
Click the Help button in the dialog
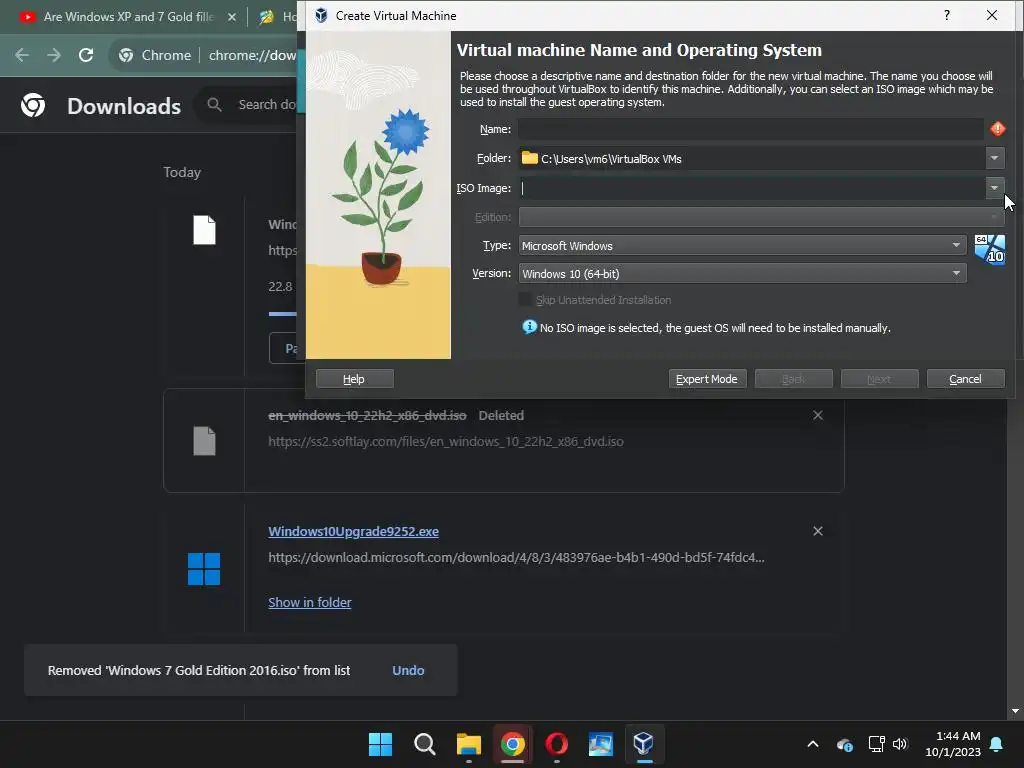point(355,379)
